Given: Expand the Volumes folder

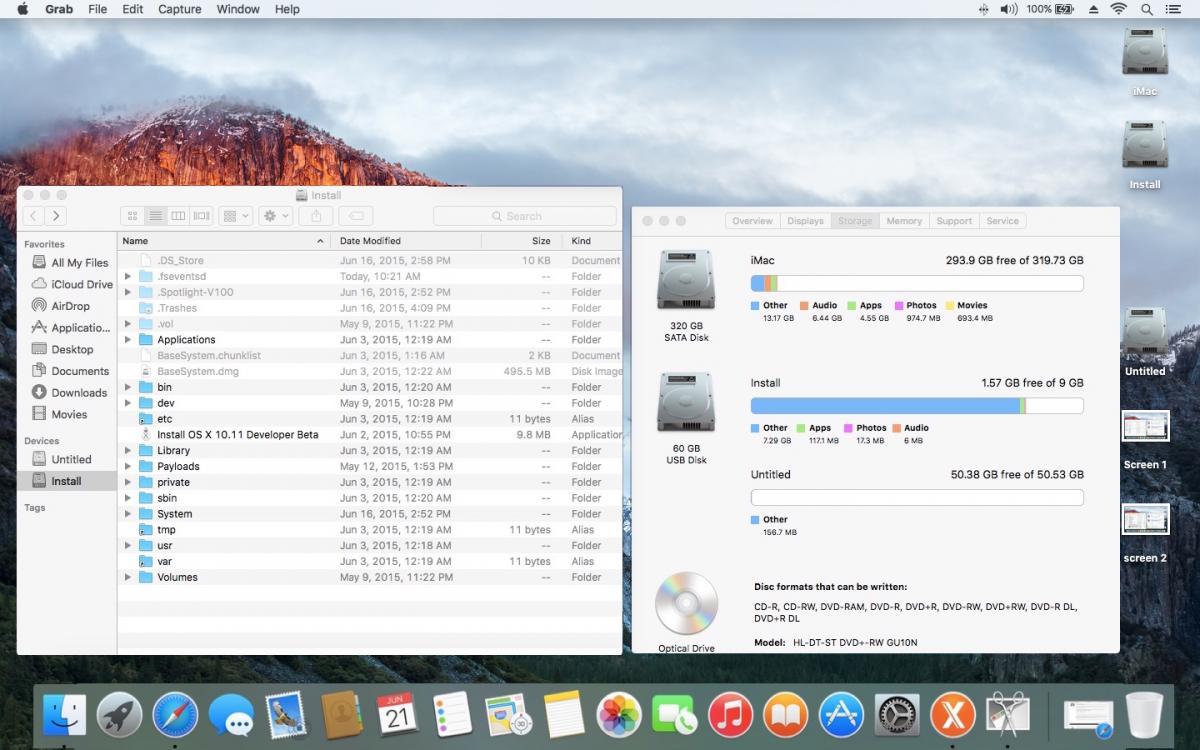Looking at the screenshot, I should (x=128, y=577).
